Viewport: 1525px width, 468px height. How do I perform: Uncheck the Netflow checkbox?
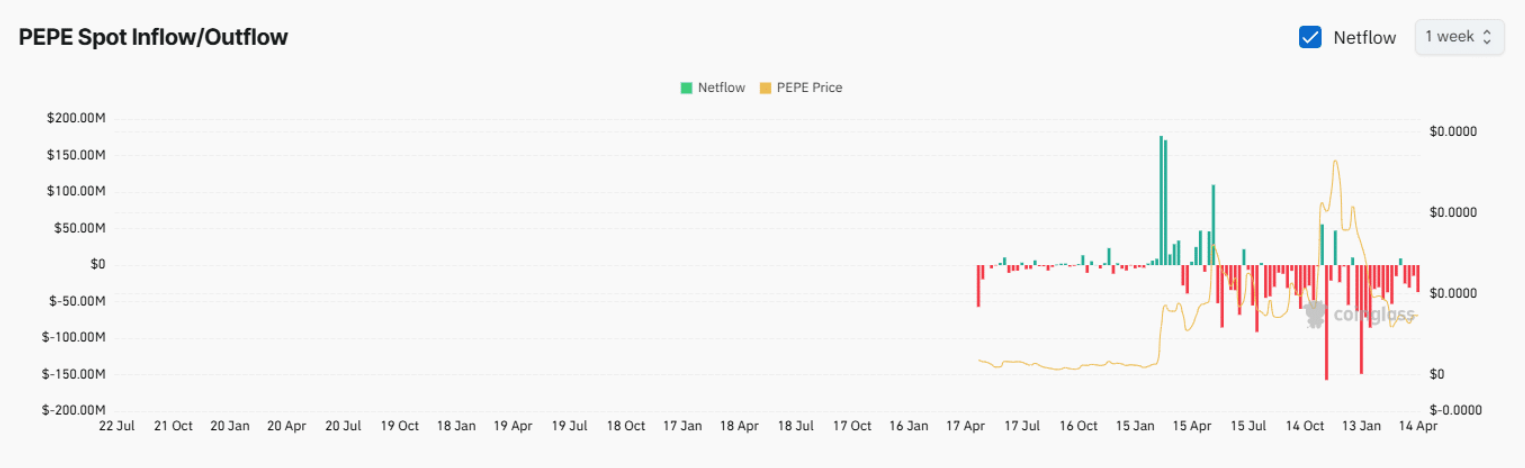1310,37
